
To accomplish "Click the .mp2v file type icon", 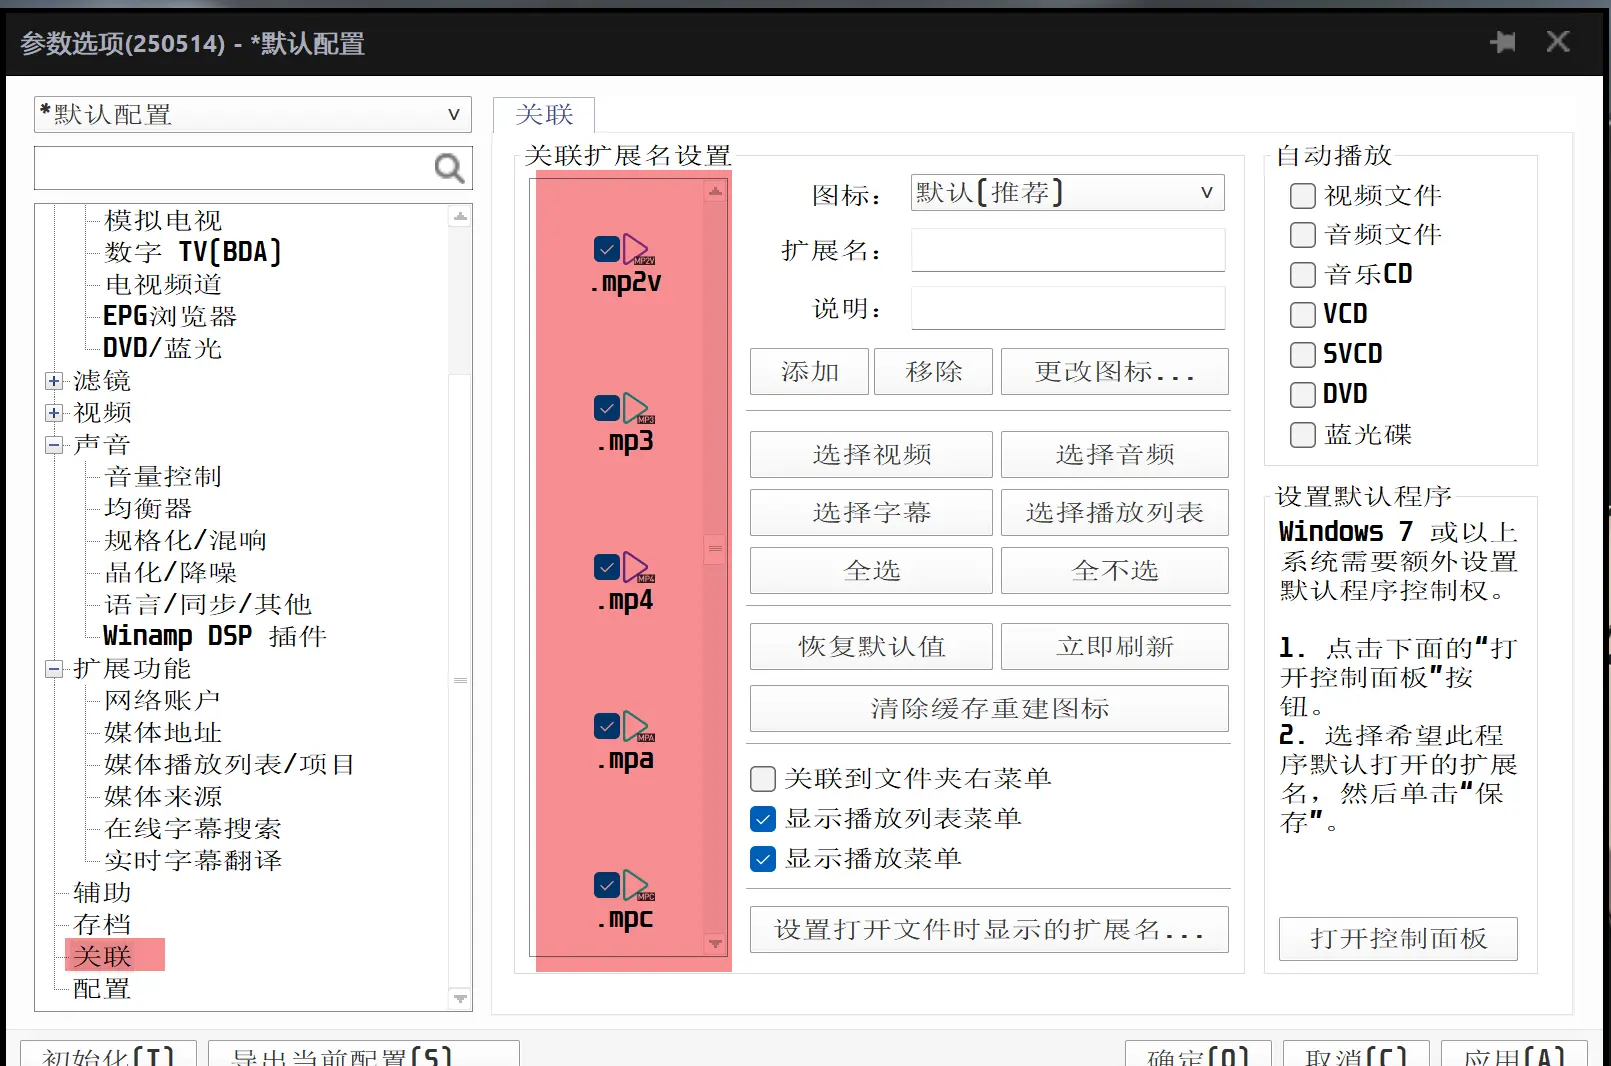I will click(639, 249).
